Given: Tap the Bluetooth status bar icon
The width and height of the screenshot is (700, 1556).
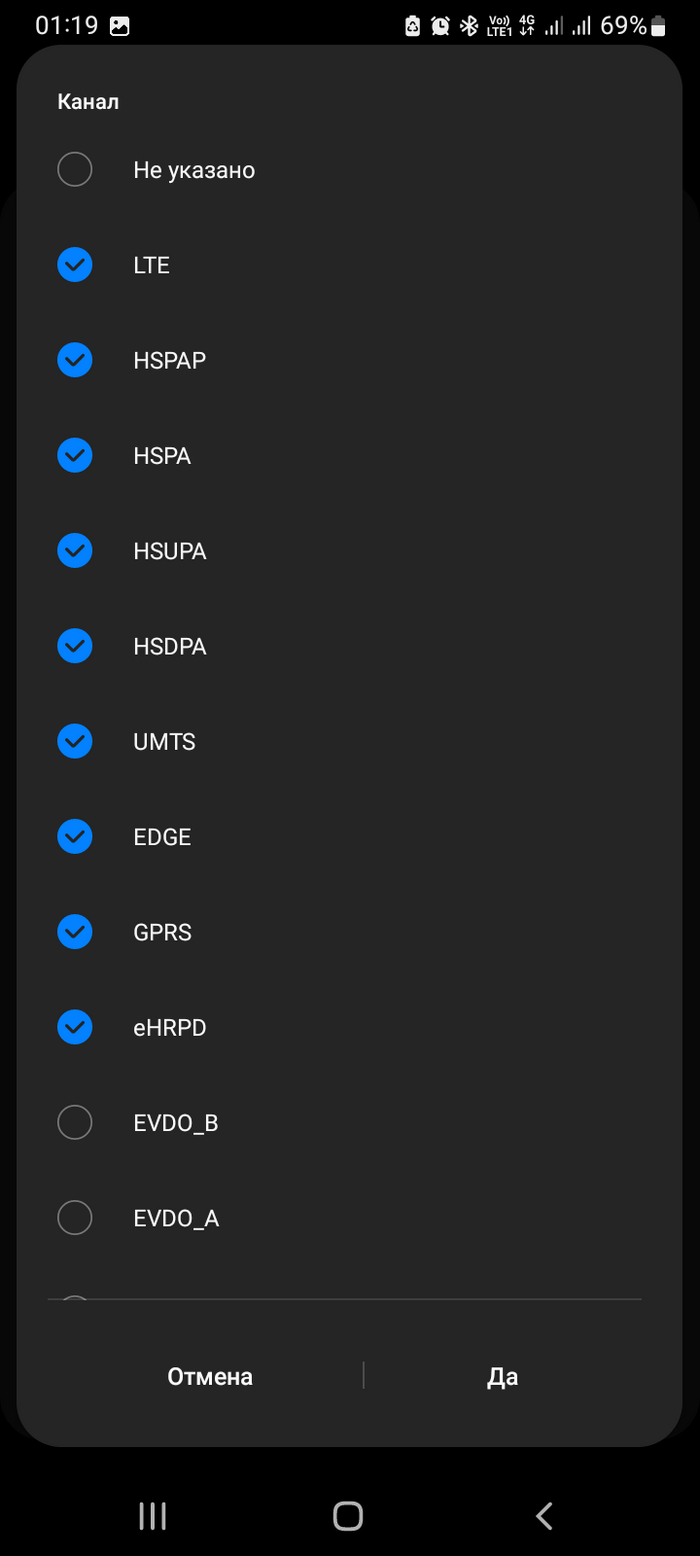Looking at the screenshot, I should pos(468,27).
